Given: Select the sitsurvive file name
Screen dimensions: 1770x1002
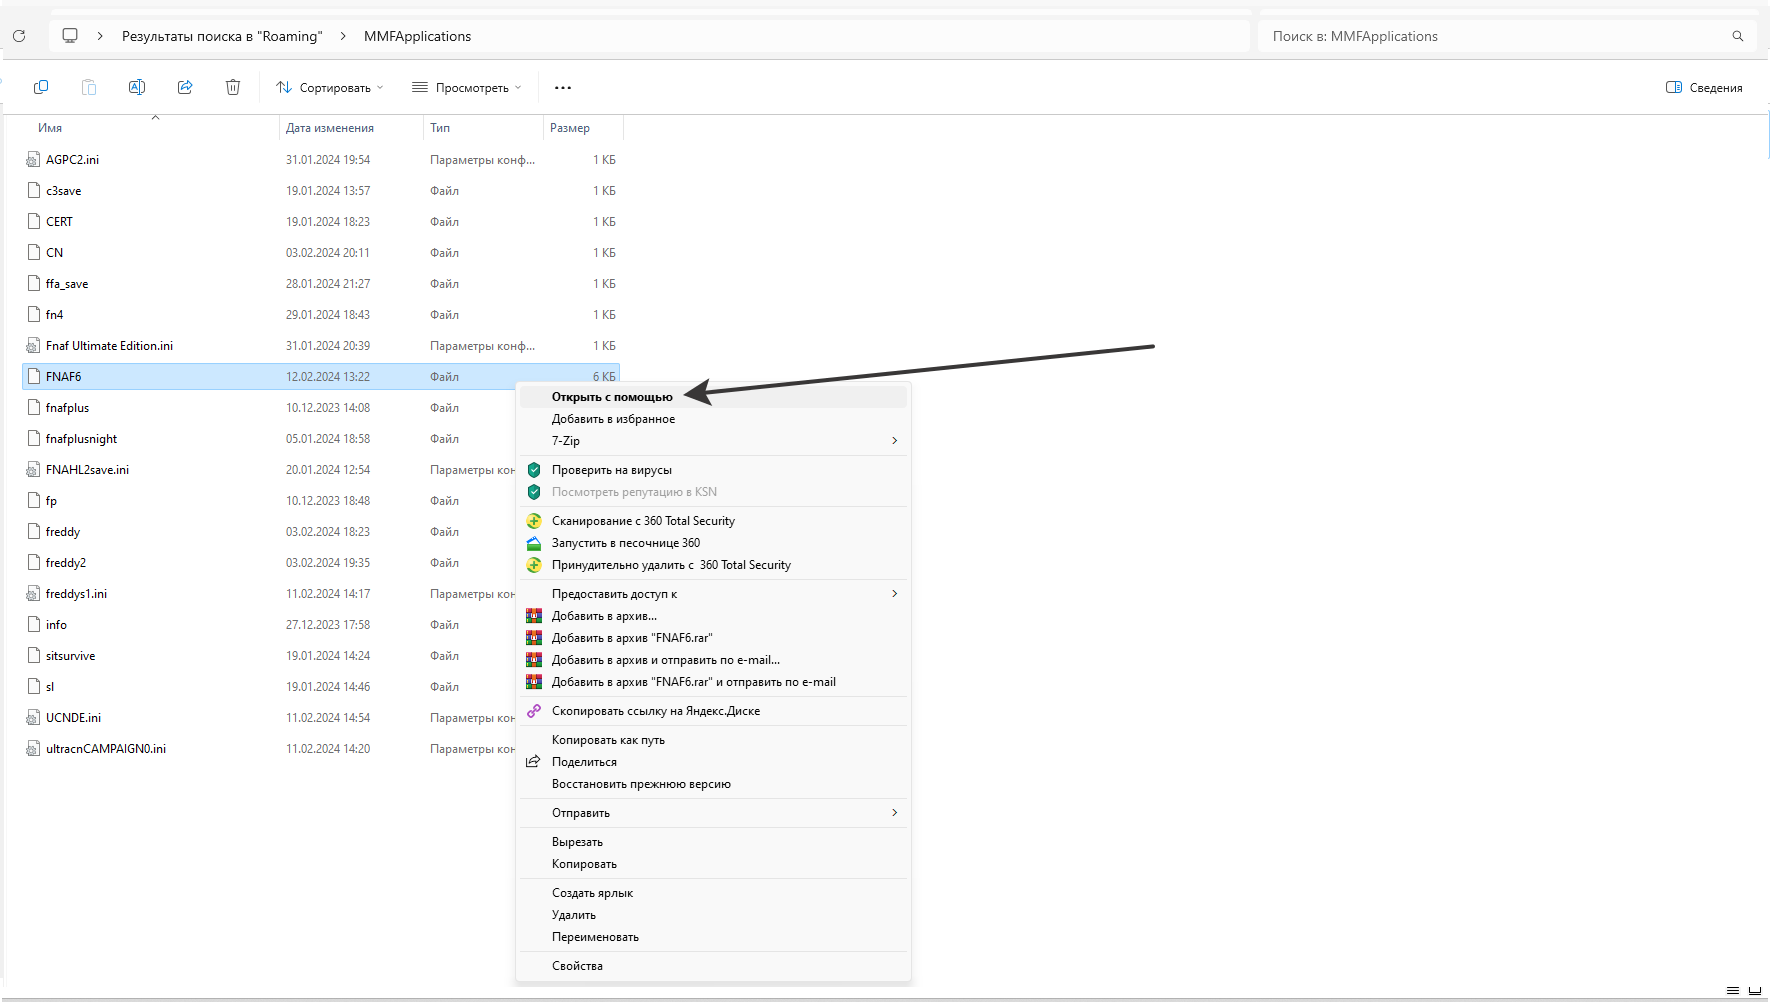Looking at the screenshot, I should tap(70, 656).
